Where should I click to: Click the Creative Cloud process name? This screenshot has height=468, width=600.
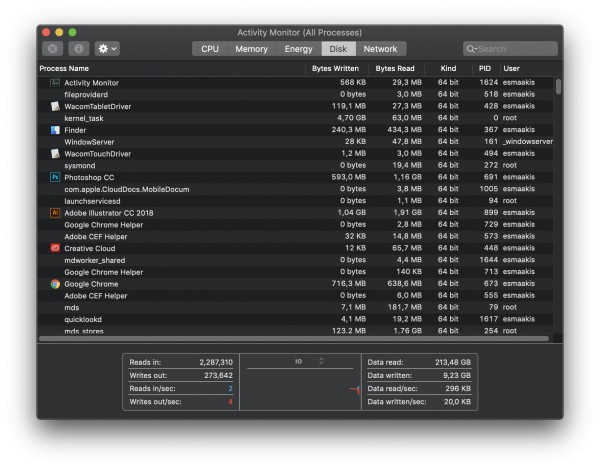(x=90, y=248)
